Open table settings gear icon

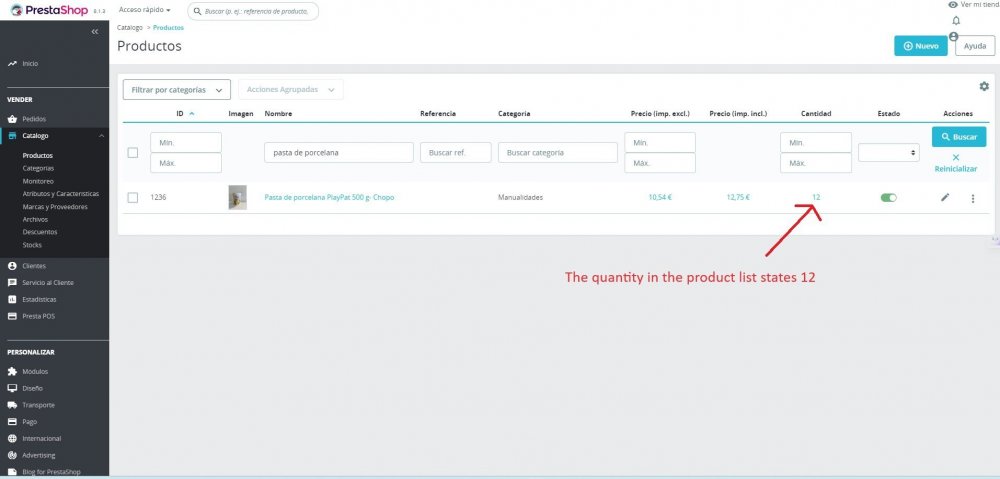pyautogui.click(x=984, y=86)
